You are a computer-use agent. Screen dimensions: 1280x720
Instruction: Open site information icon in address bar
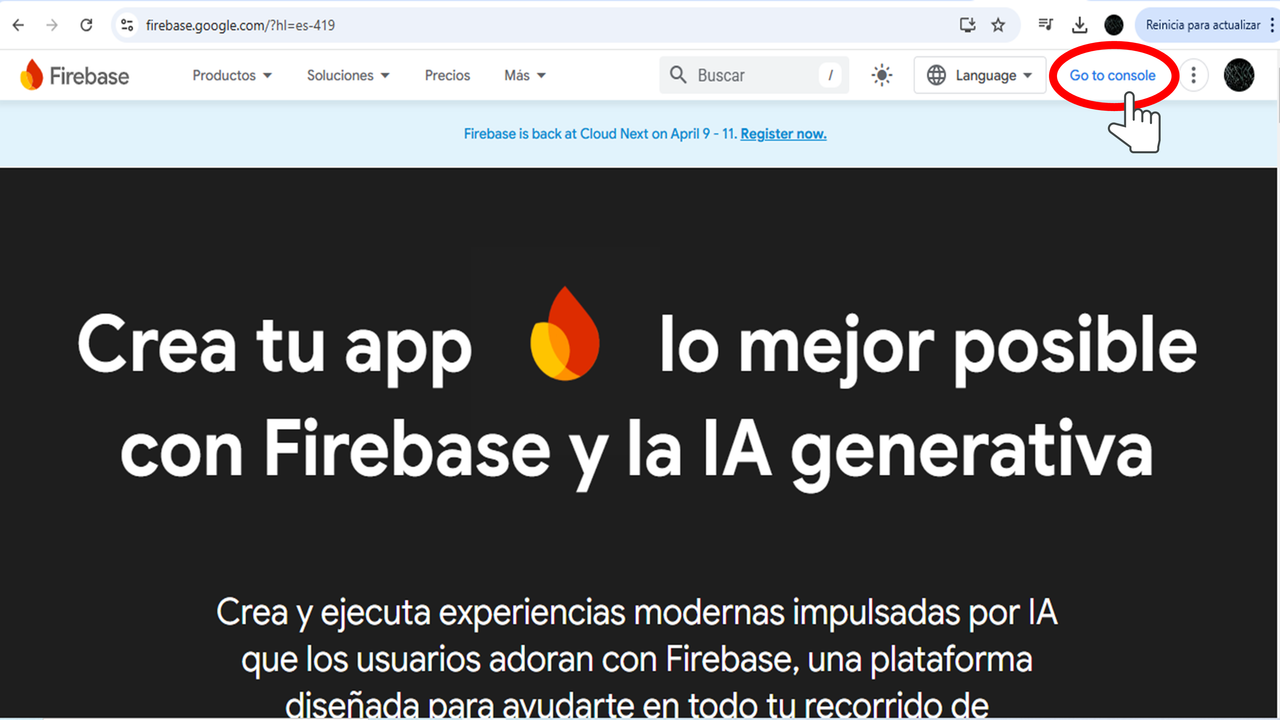click(127, 25)
